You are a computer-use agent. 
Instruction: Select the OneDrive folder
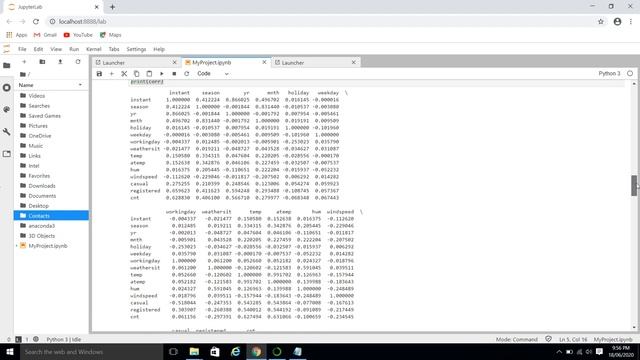51,136
